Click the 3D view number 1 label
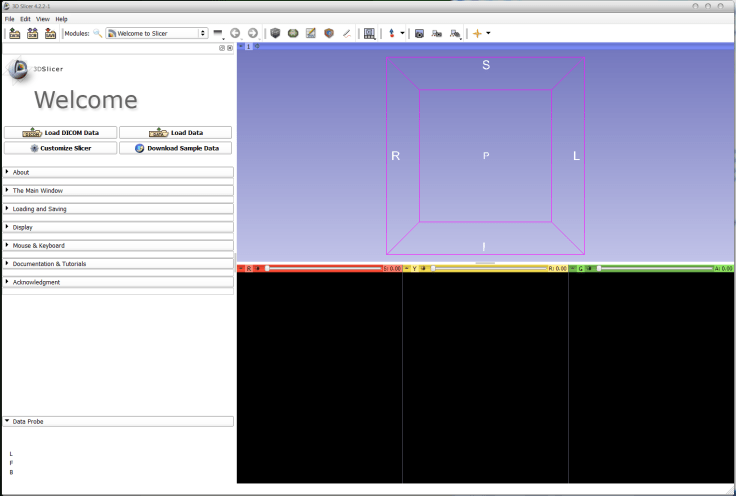736x496 pixels. coord(248,46)
